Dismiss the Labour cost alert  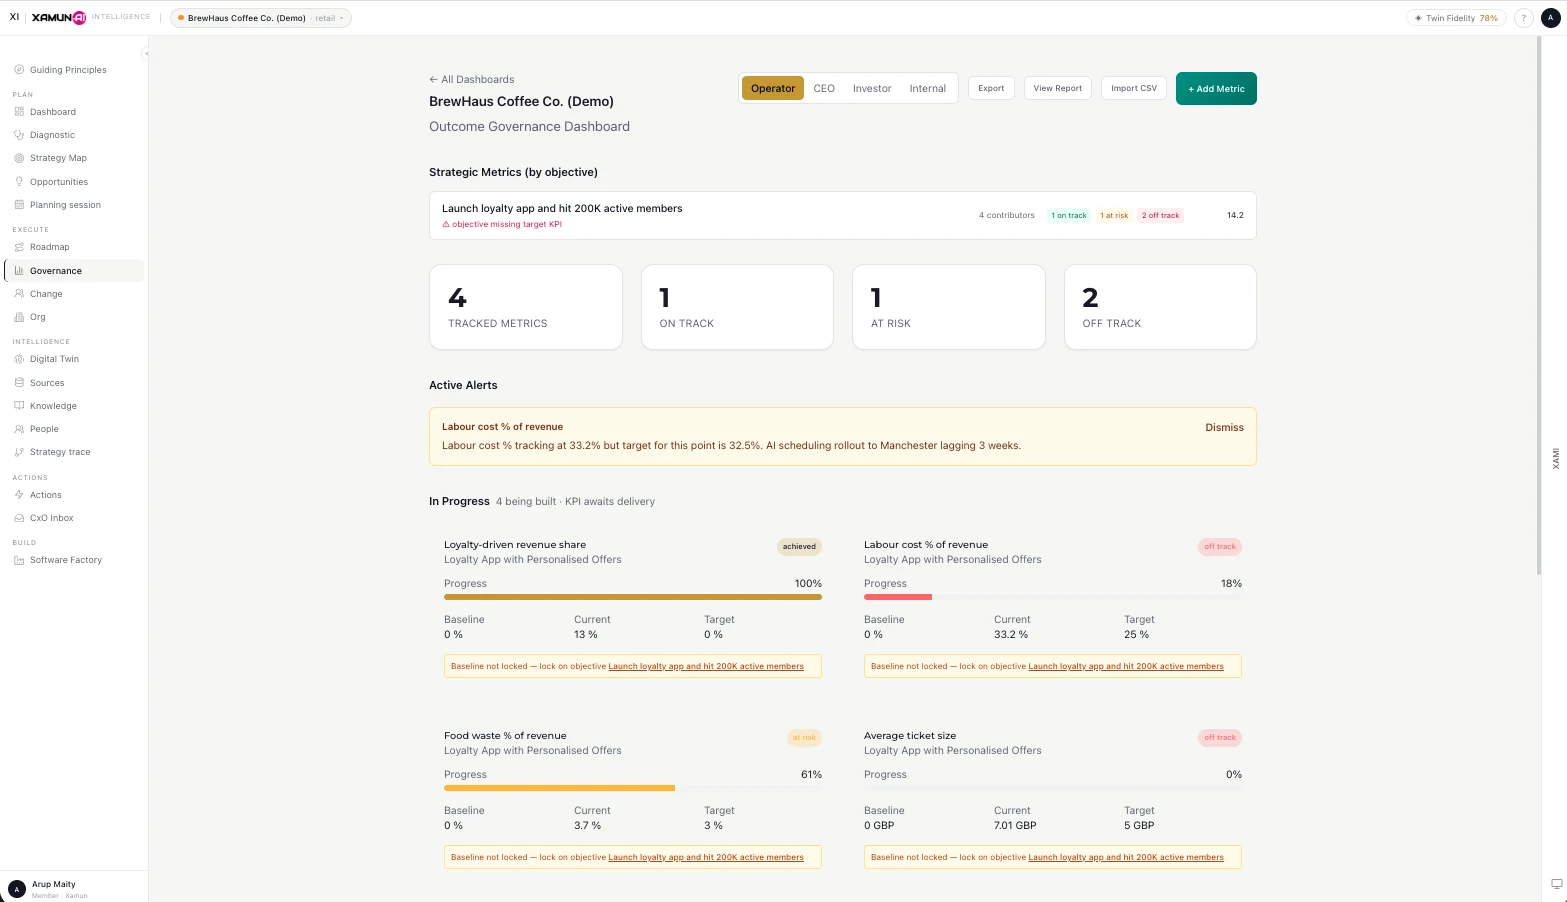coord(1224,427)
